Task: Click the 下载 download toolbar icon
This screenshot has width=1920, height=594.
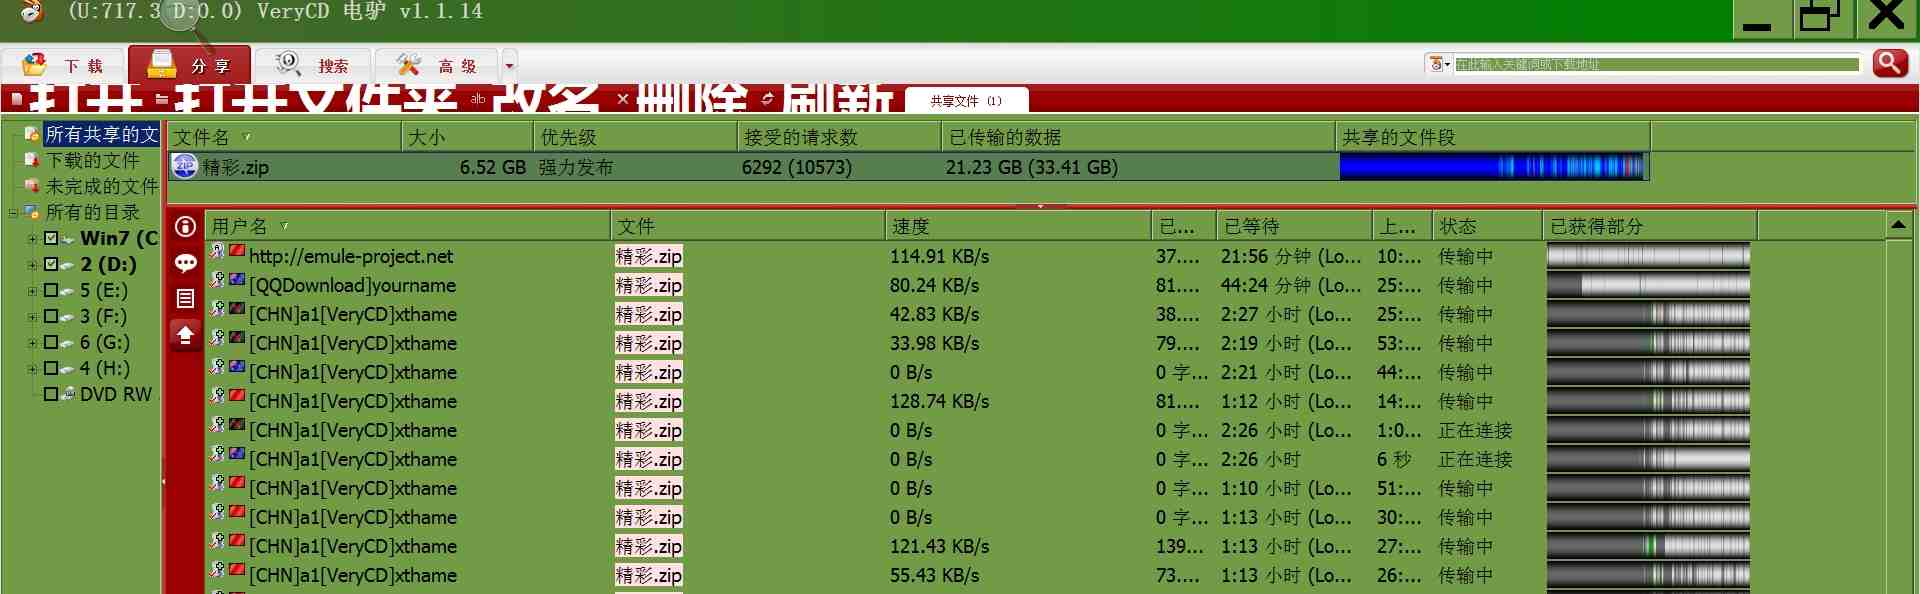Action: click(x=36, y=65)
